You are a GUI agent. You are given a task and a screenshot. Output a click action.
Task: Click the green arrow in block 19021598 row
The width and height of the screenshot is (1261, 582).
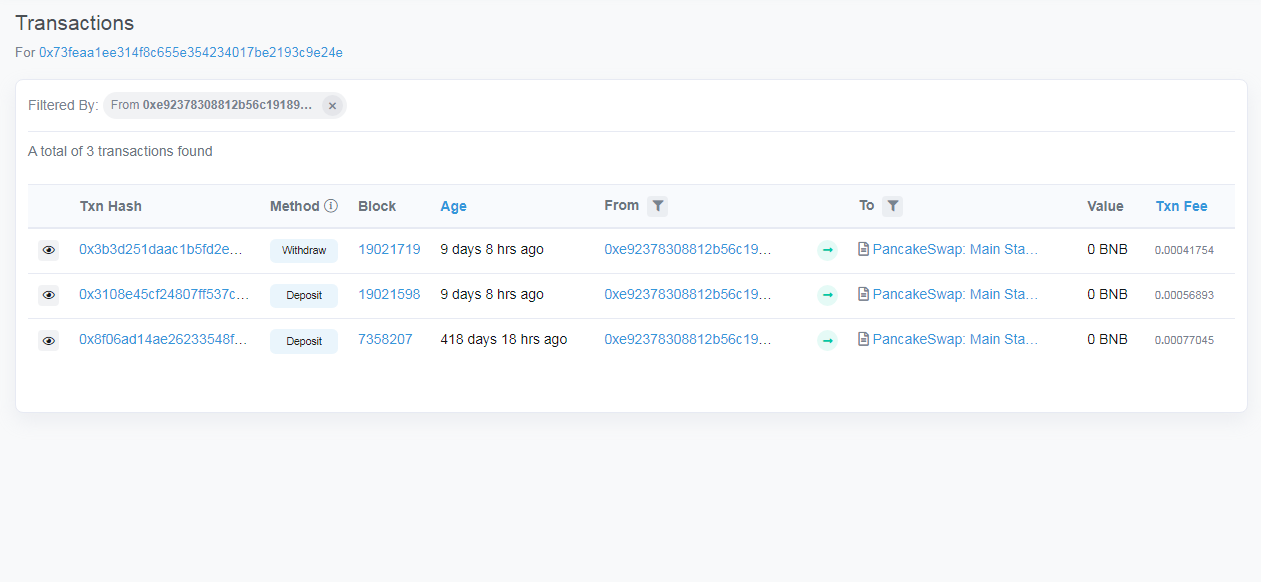[827, 295]
